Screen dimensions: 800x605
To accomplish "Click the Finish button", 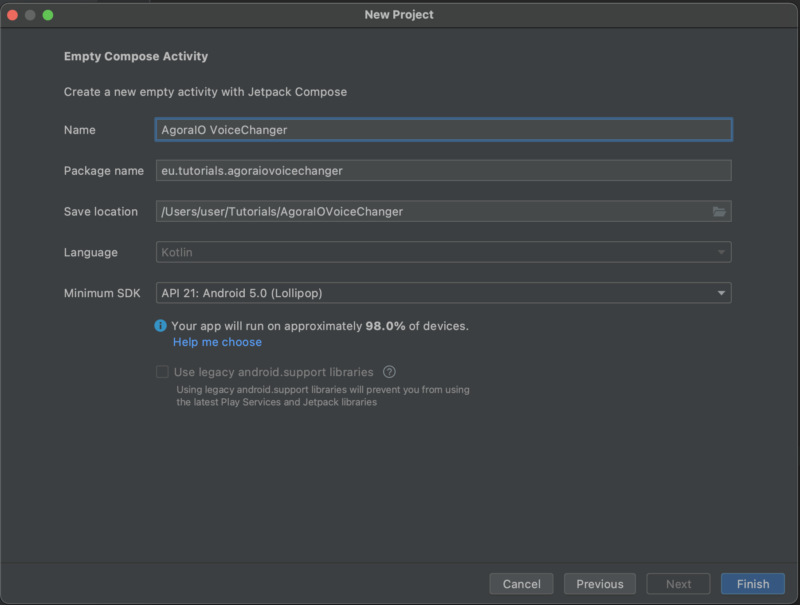I will point(752,583).
